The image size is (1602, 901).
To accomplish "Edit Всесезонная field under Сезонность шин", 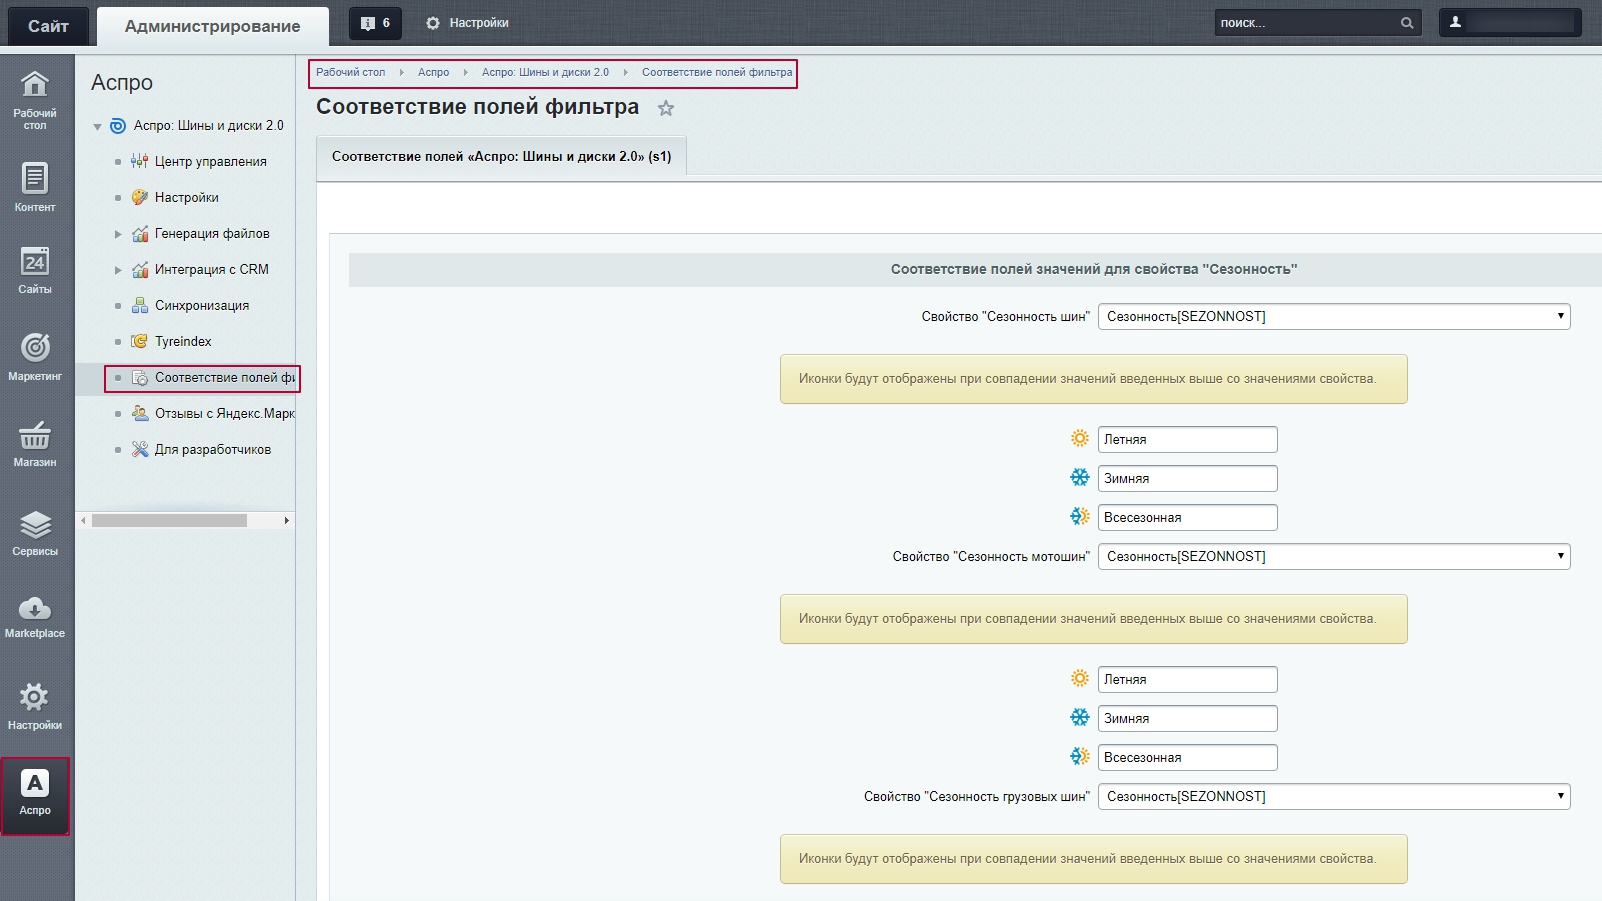I will point(1187,517).
